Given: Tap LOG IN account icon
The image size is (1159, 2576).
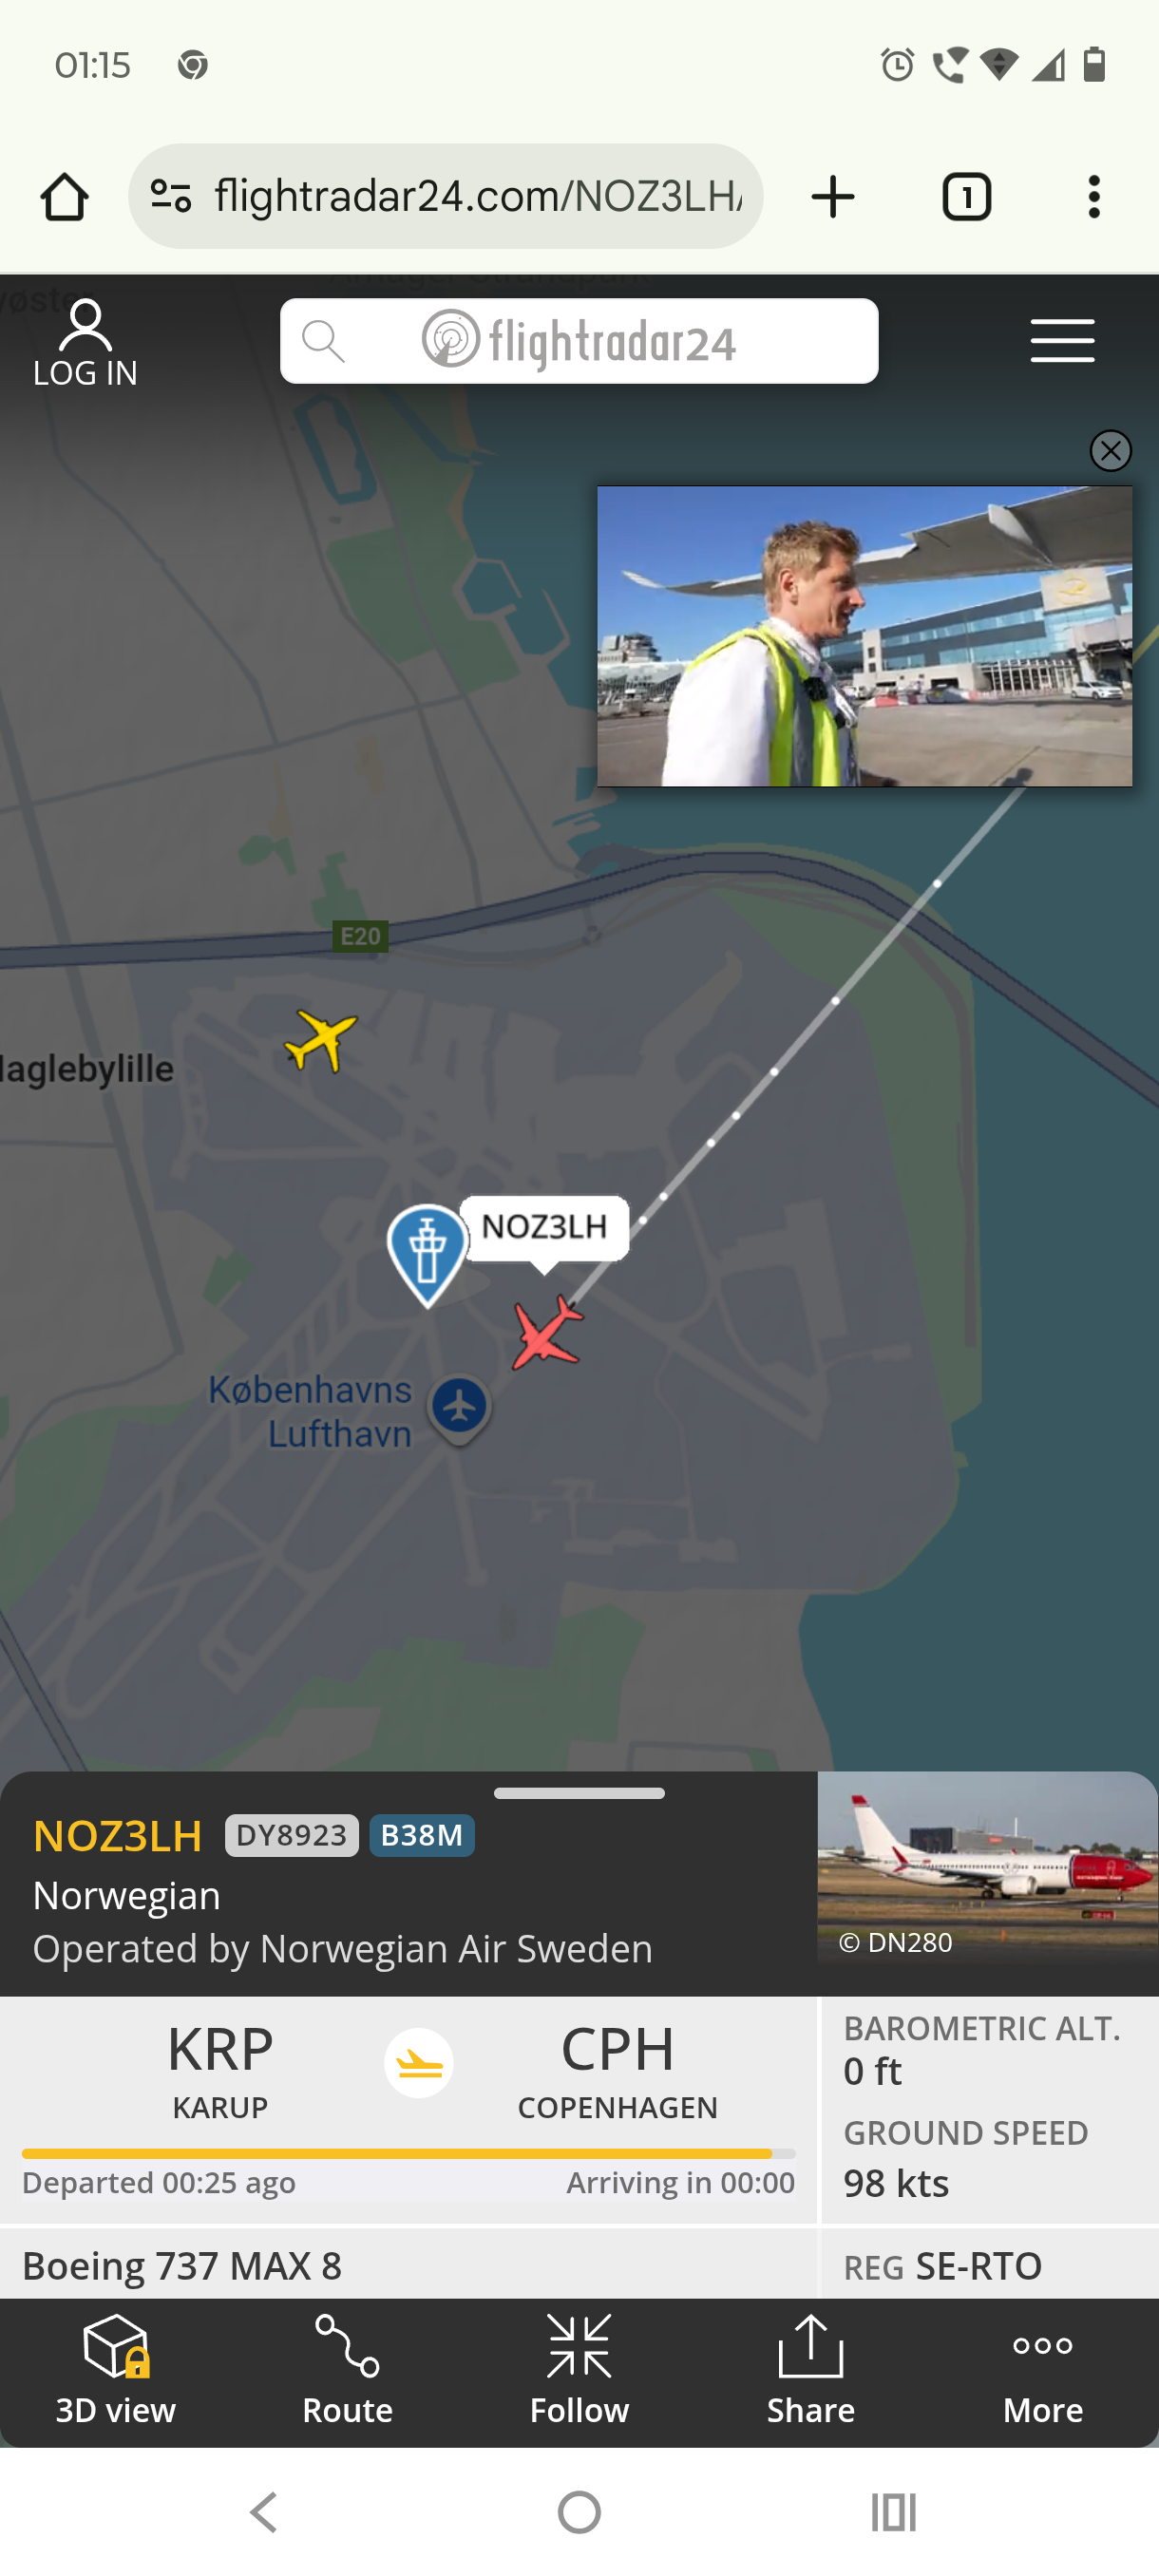Looking at the screenshot, I should tap(86, 343).
